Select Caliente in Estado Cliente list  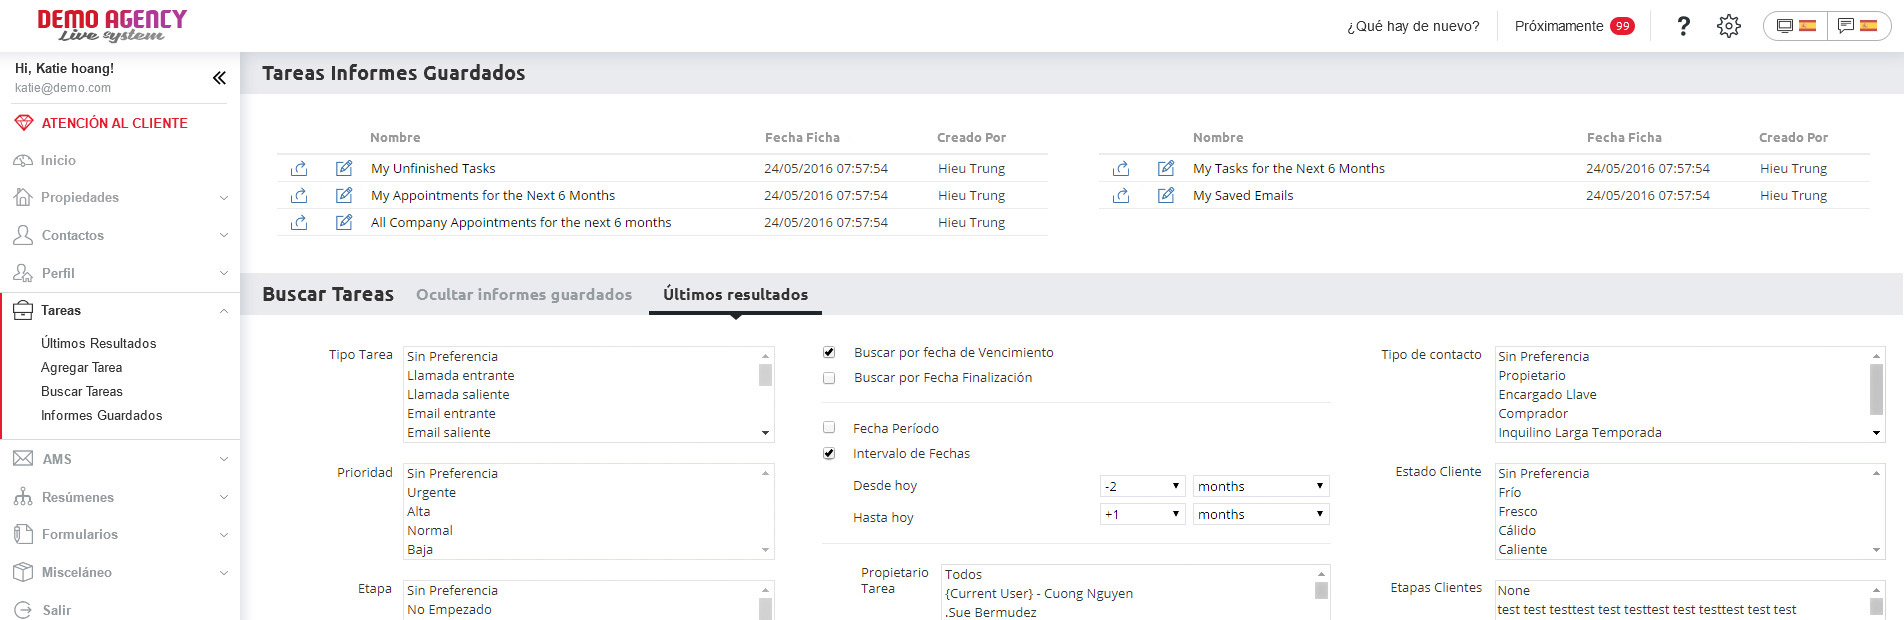pos(1522,549)
